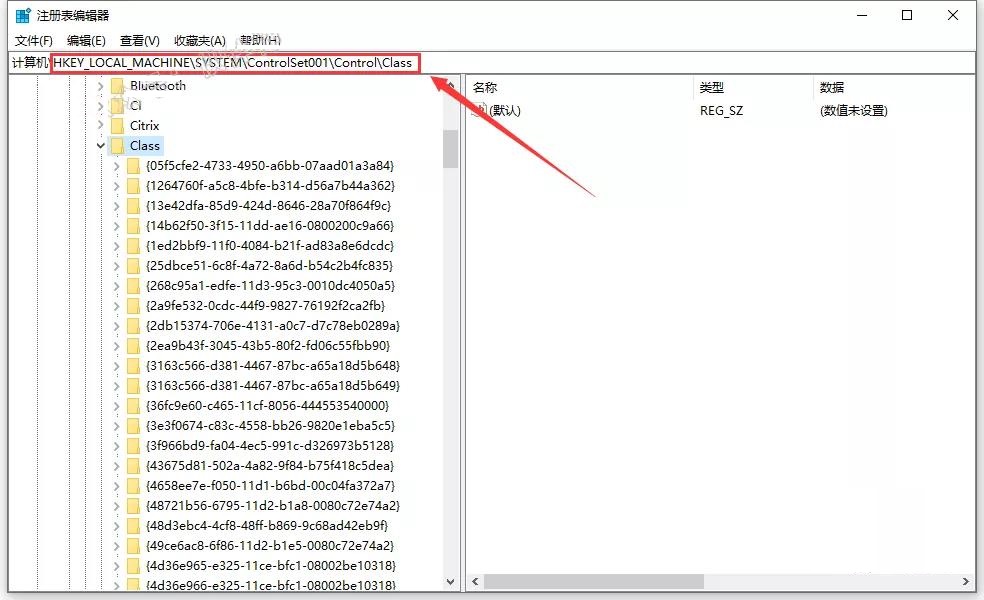The height and width of the screenshot is (600, 984).
Task: Expand the CI key
Action: pos(100,106)
